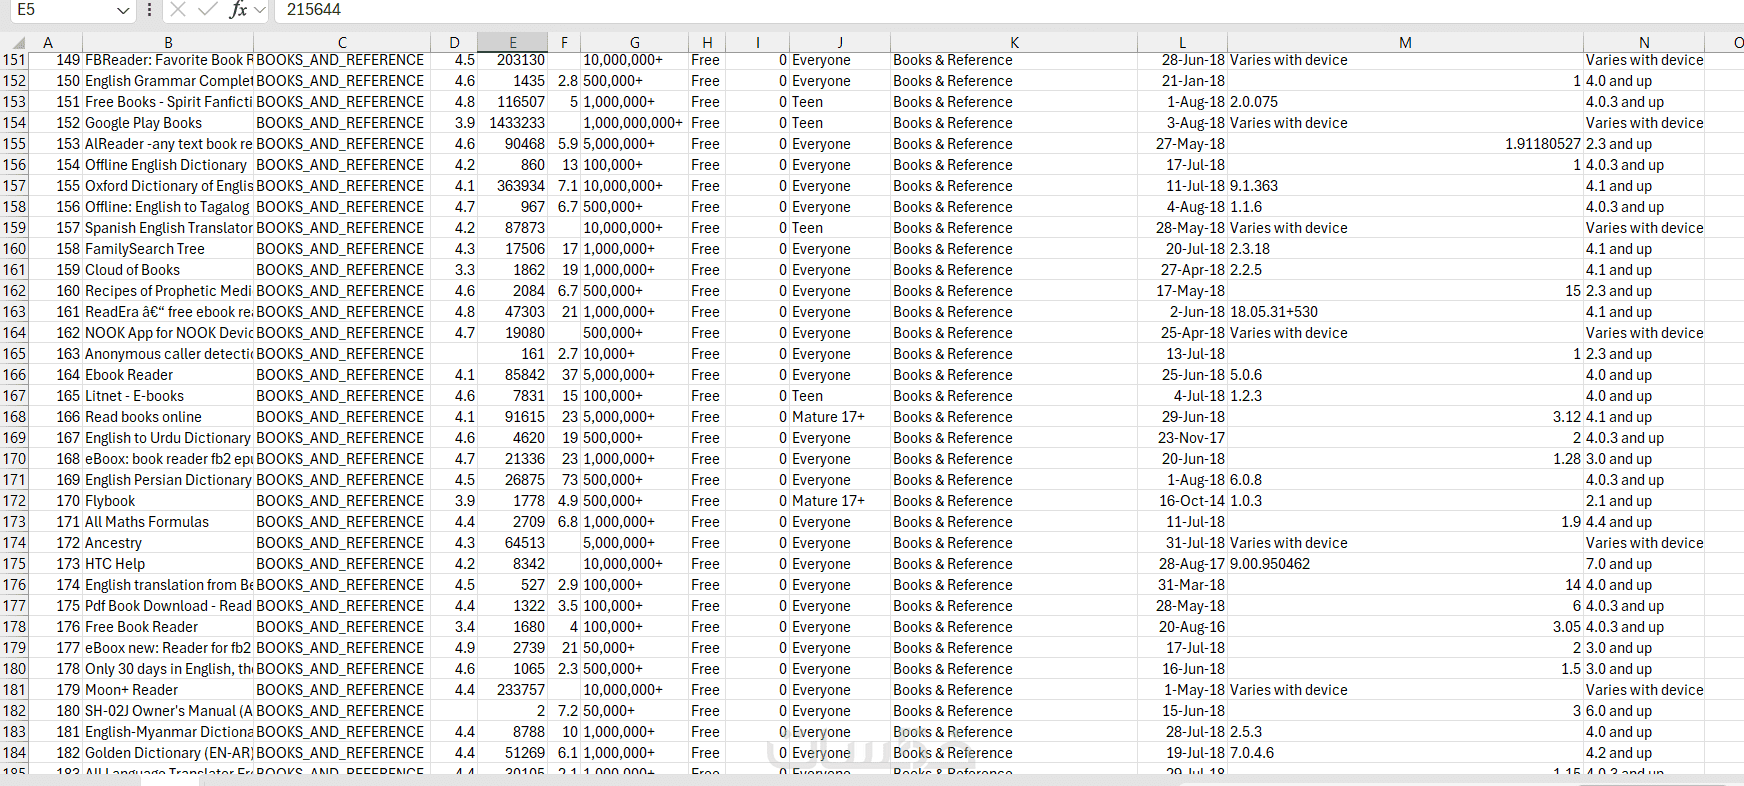Click the version cell '18.05.31+530'
Screen dimensions: 1744x786
coord(1405,312)
